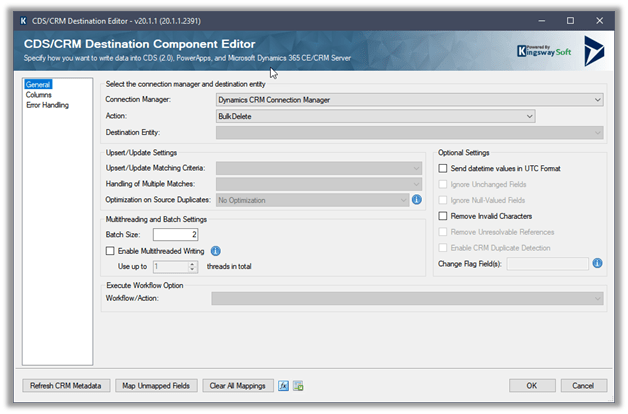
Task: Check Remove Invalid Characters option
Action: point(443,216)
